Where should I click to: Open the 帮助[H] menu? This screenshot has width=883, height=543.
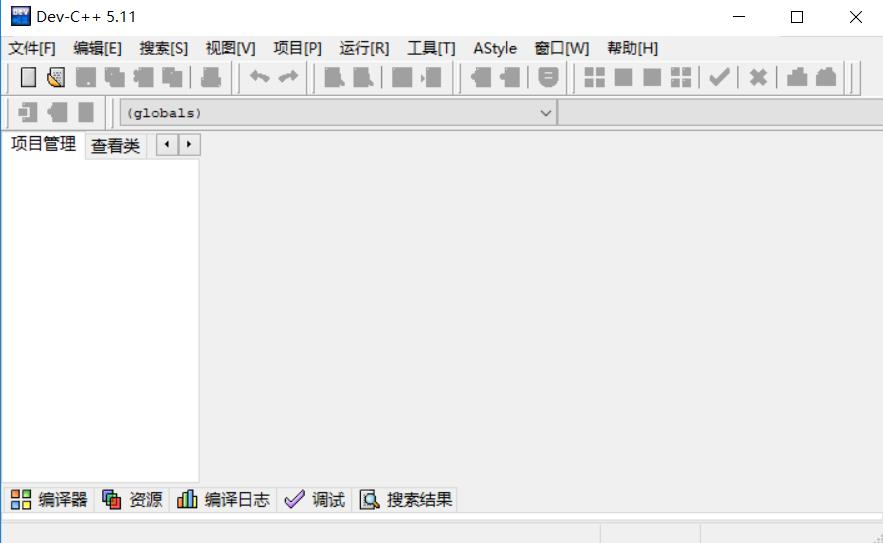(632, 48)
